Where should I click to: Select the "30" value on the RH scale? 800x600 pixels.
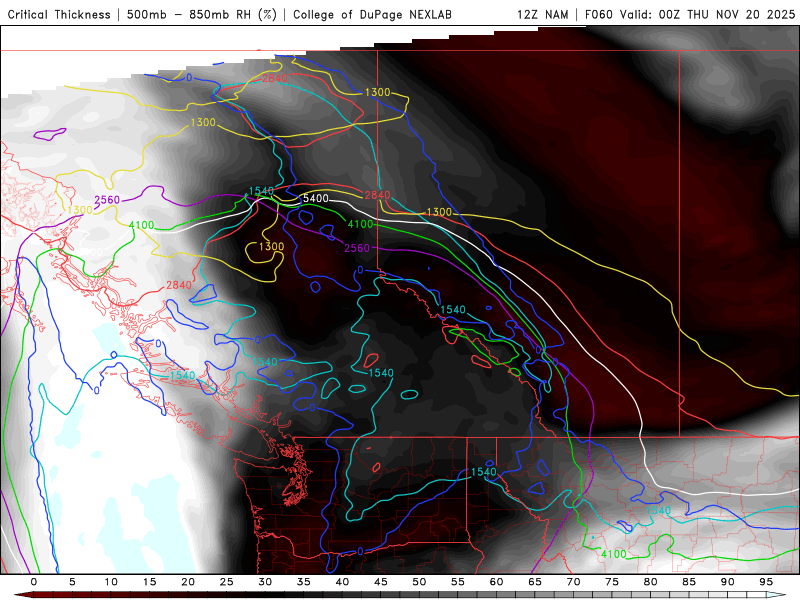coord(265,582)
